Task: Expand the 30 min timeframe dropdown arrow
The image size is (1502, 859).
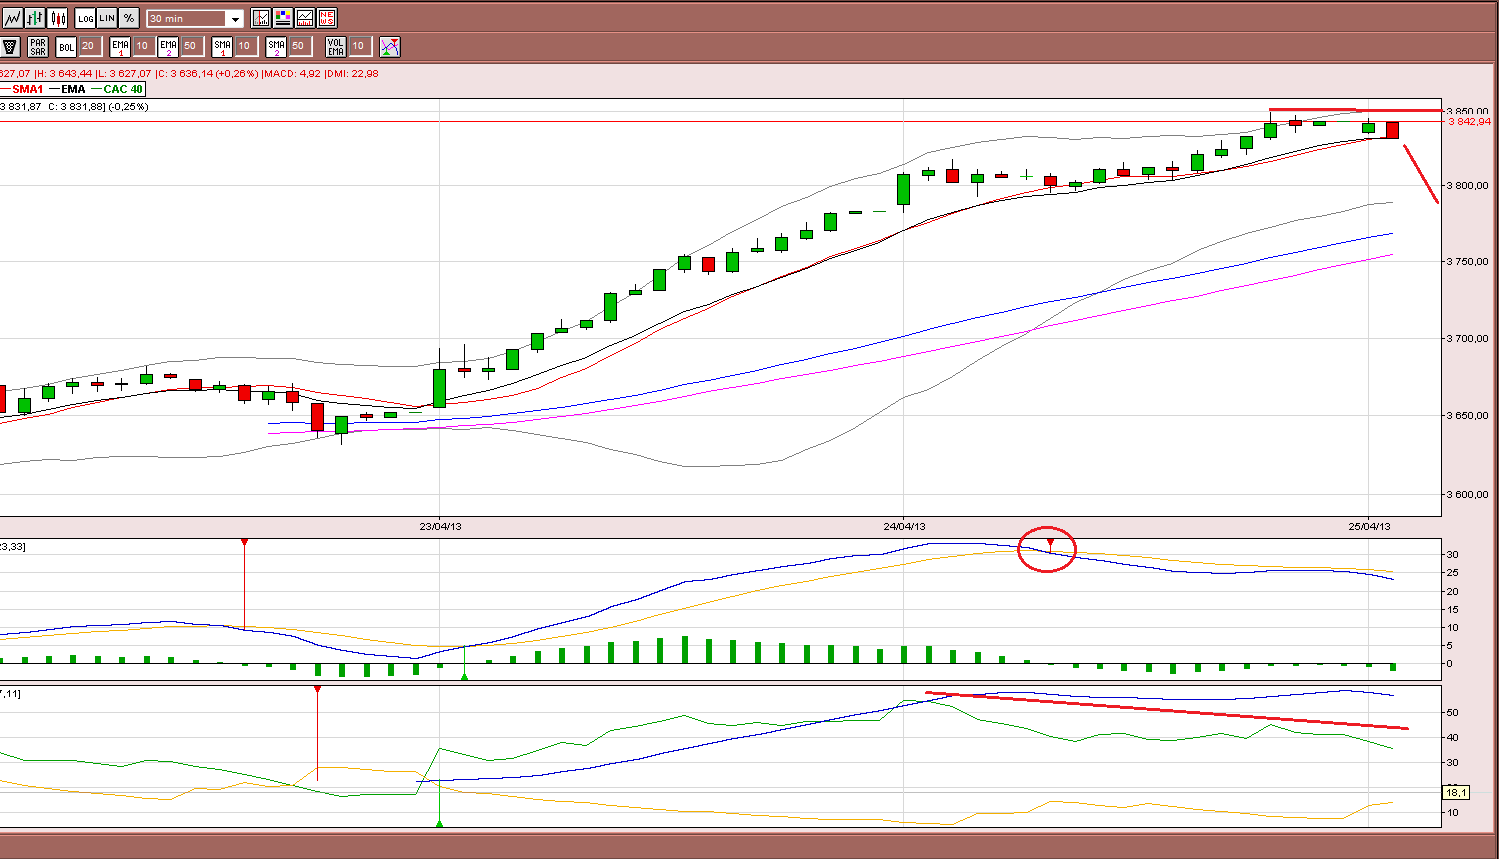Action: pyautogui.click(x=235, y=19)
